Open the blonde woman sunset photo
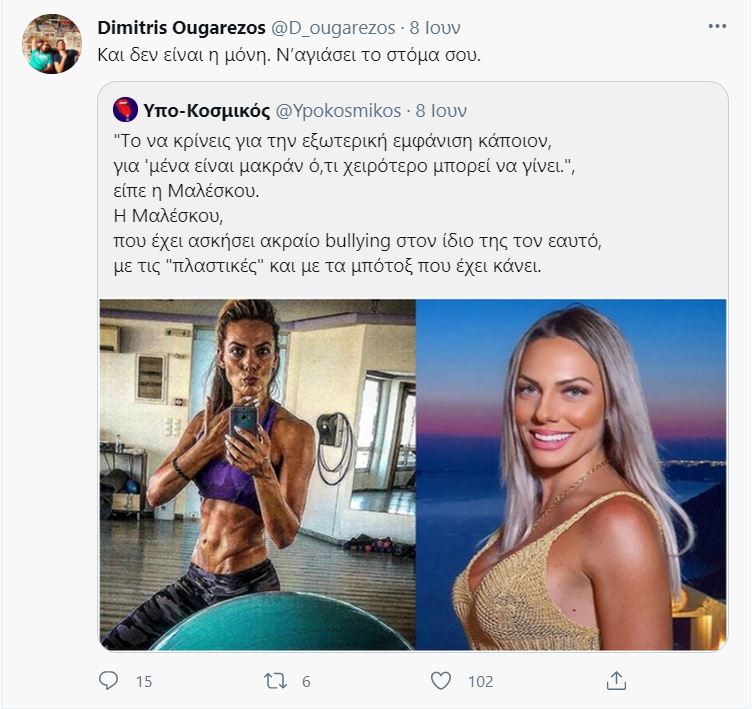 (x=571, y=474)
